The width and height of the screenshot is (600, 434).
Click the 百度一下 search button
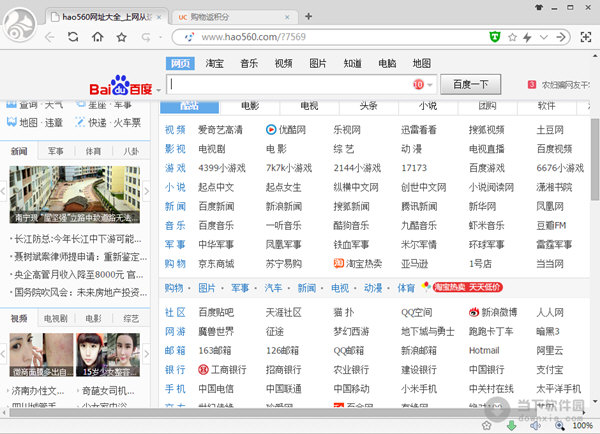pyautogui.click(x=471, y=84)
